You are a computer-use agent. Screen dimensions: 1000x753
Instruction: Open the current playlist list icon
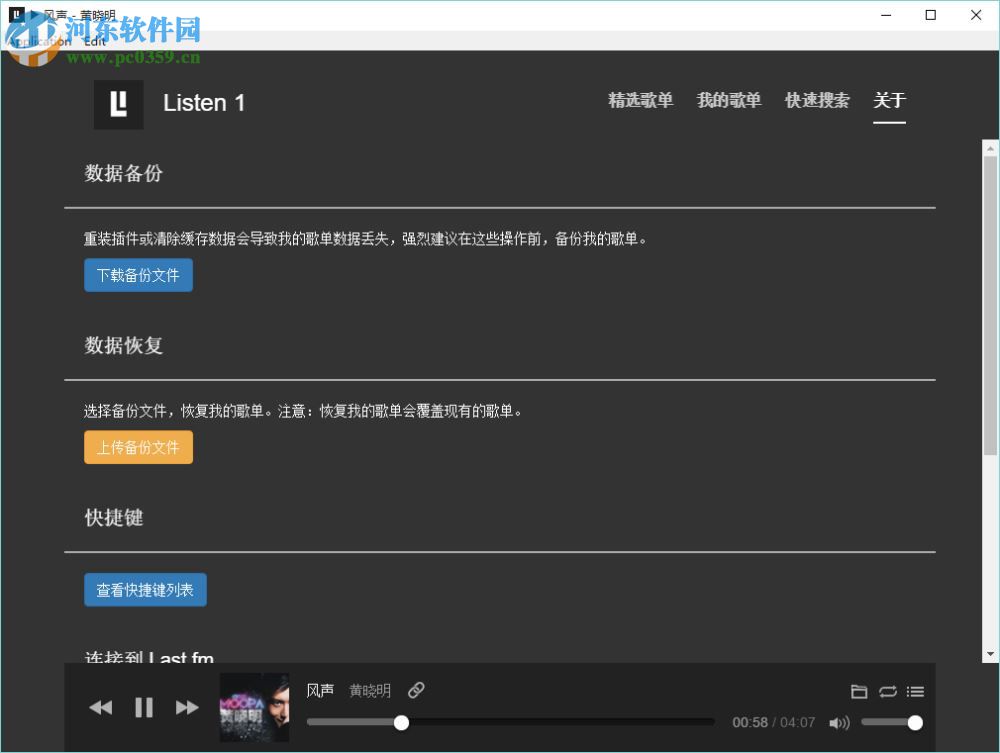[915, 691]
